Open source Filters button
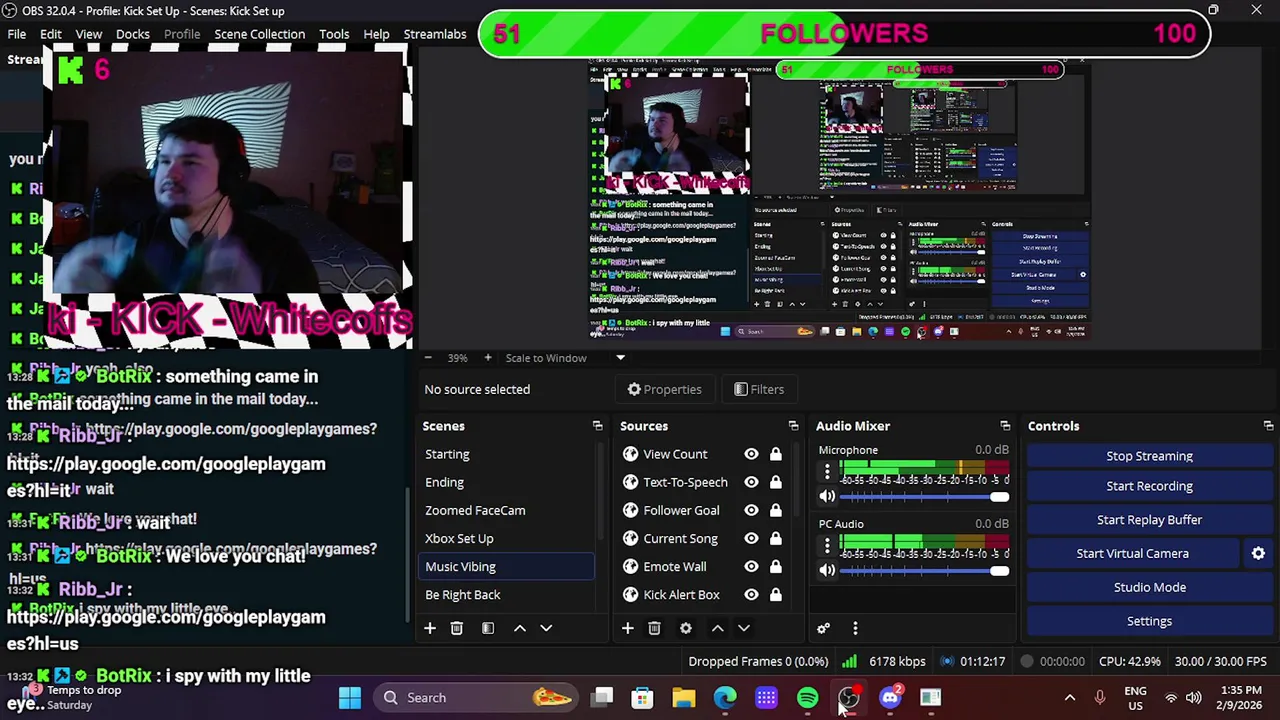Viewport: 1280px width, 720px height. click(x=759, y=389)
